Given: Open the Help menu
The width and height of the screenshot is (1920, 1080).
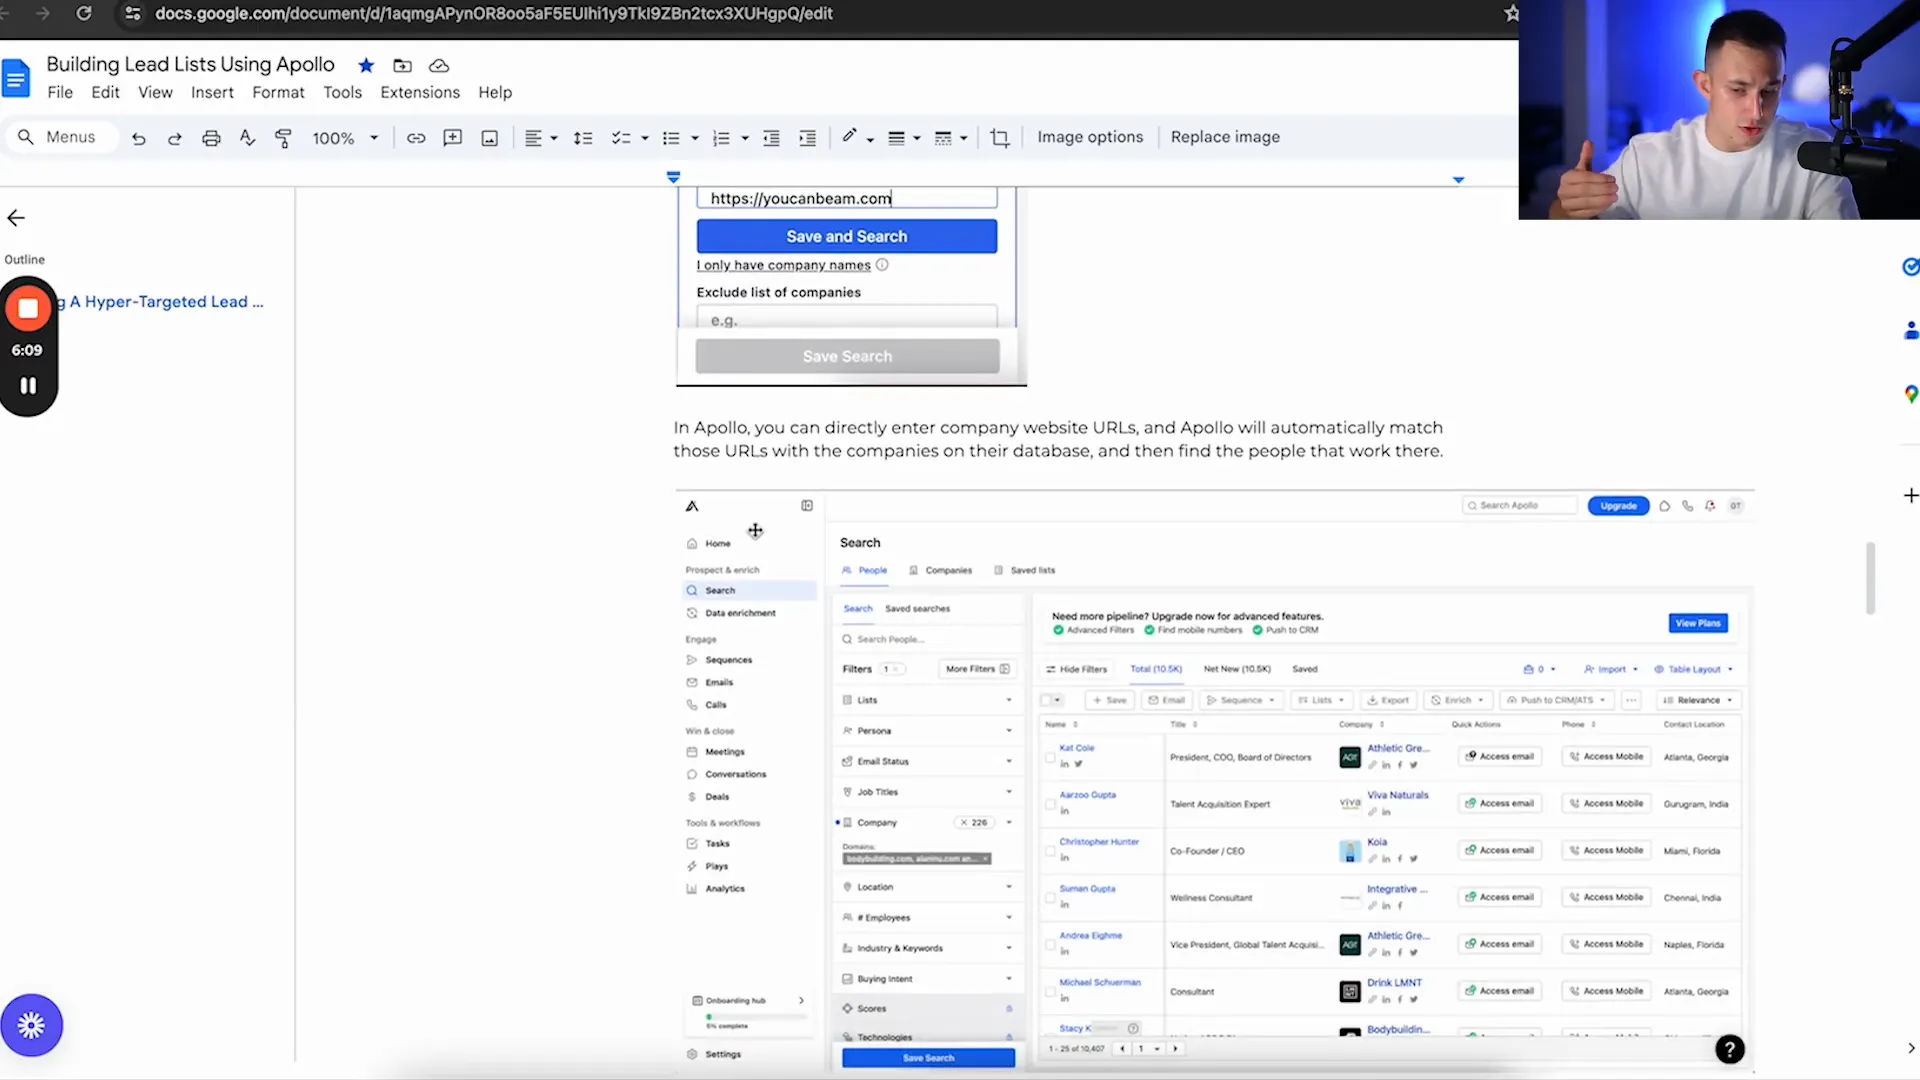Looking at the screenshot, I should (x=495, y=92).
